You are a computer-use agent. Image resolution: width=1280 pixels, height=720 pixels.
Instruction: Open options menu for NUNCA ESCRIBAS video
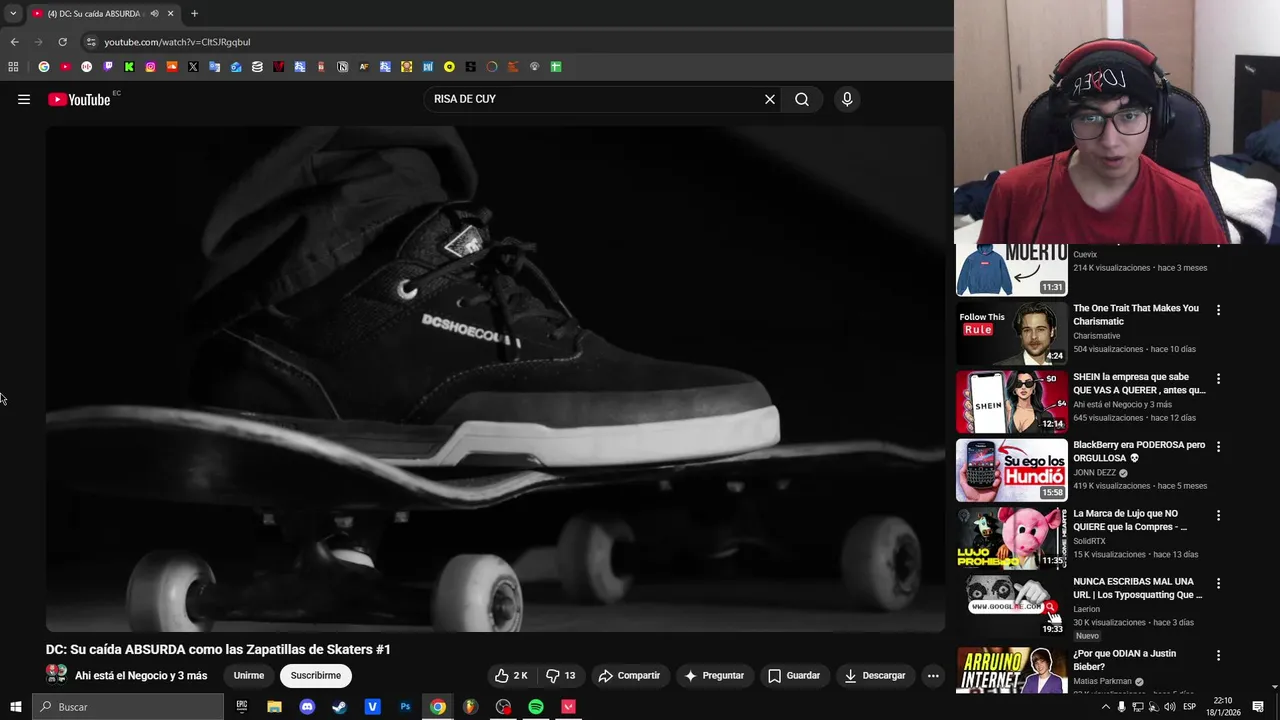1218,583
